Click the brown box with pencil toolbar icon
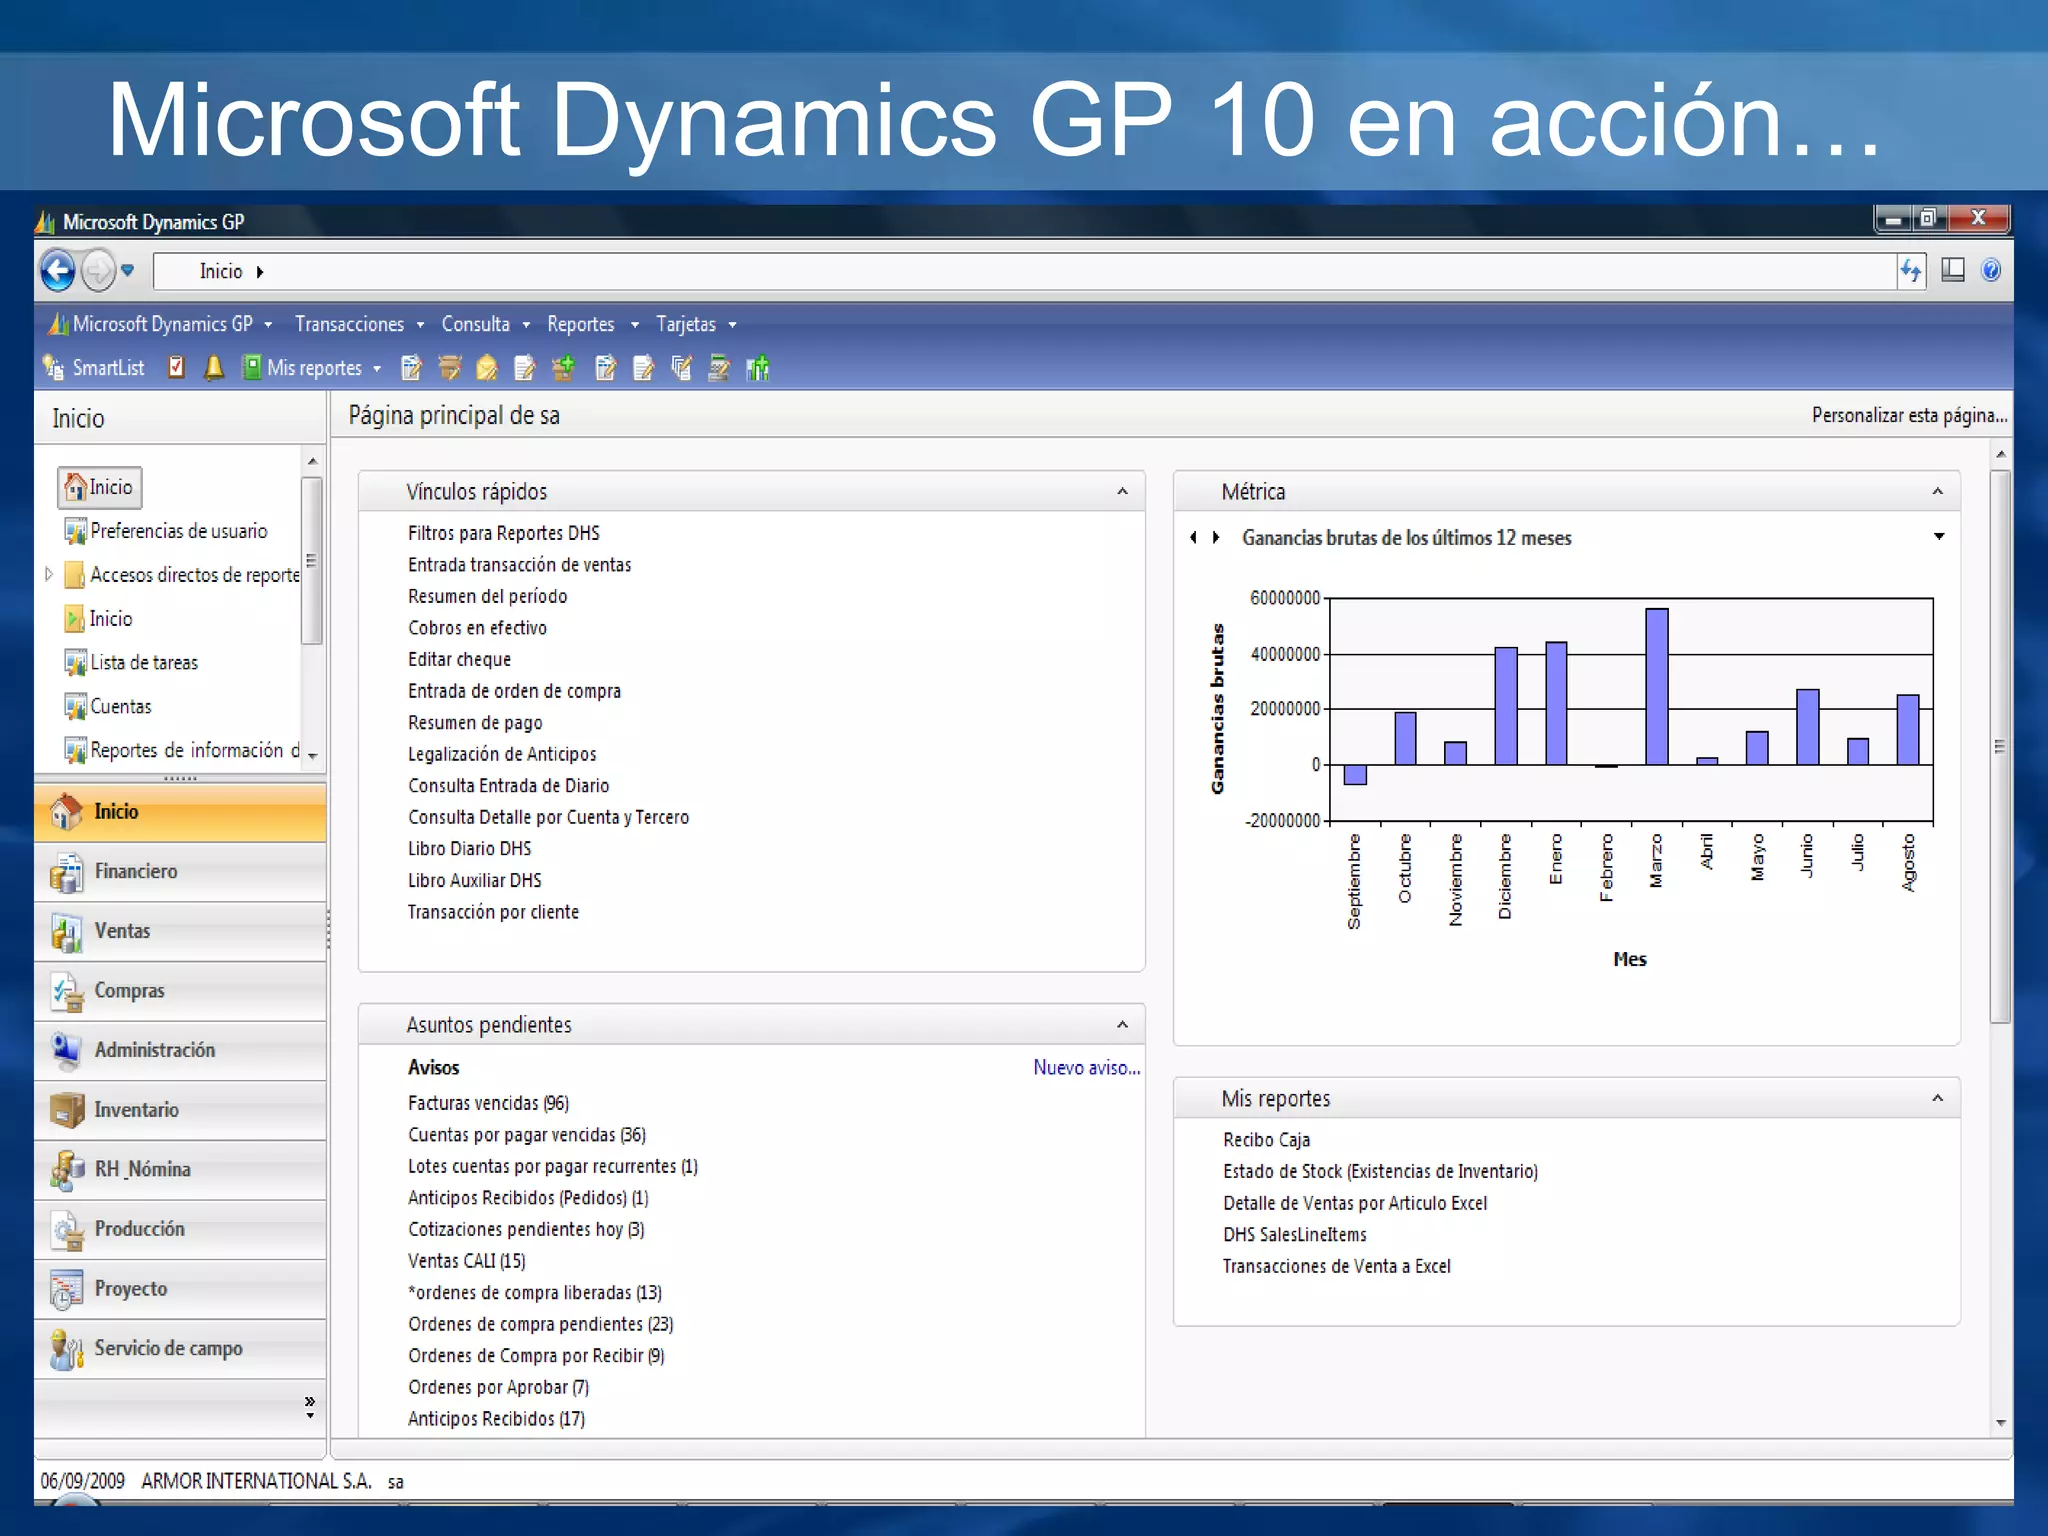This screenshot has height=1536, width=2048. pyautogui.click(x=450, y=368)
